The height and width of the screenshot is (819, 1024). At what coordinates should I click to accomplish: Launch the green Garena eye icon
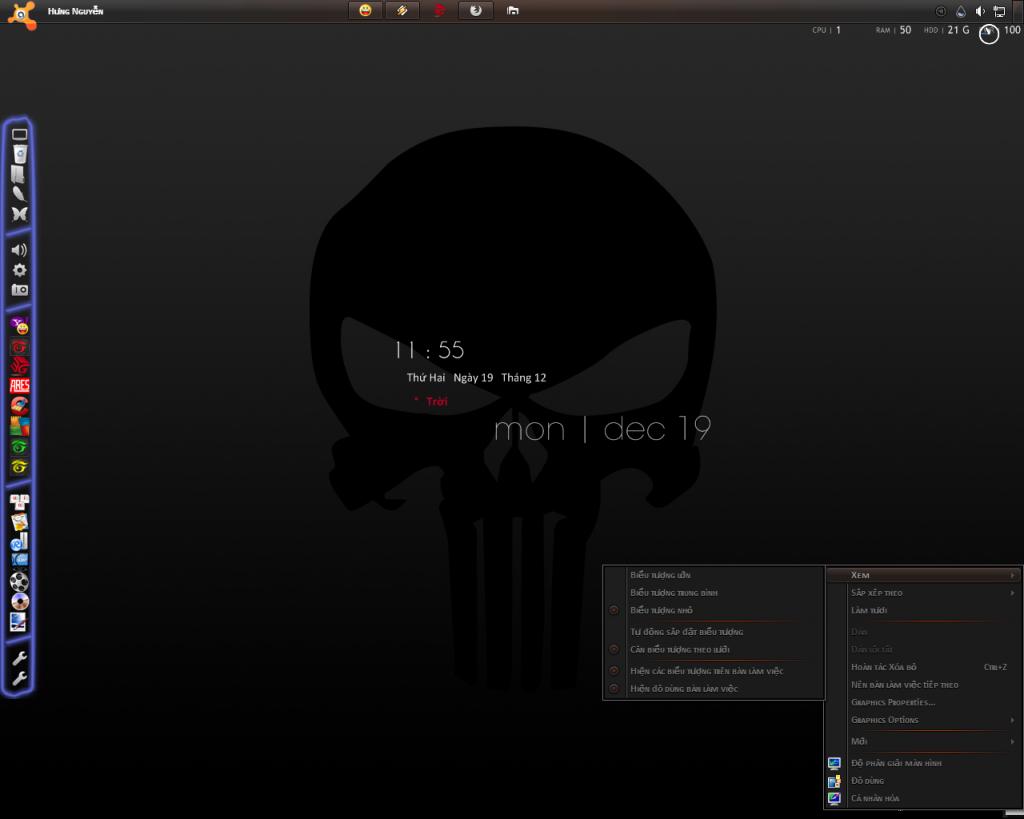click(20, 447)
